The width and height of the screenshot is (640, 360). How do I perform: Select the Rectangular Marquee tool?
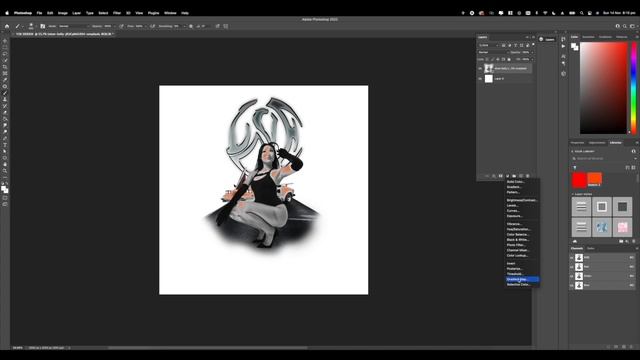click(x=5, y=47)
